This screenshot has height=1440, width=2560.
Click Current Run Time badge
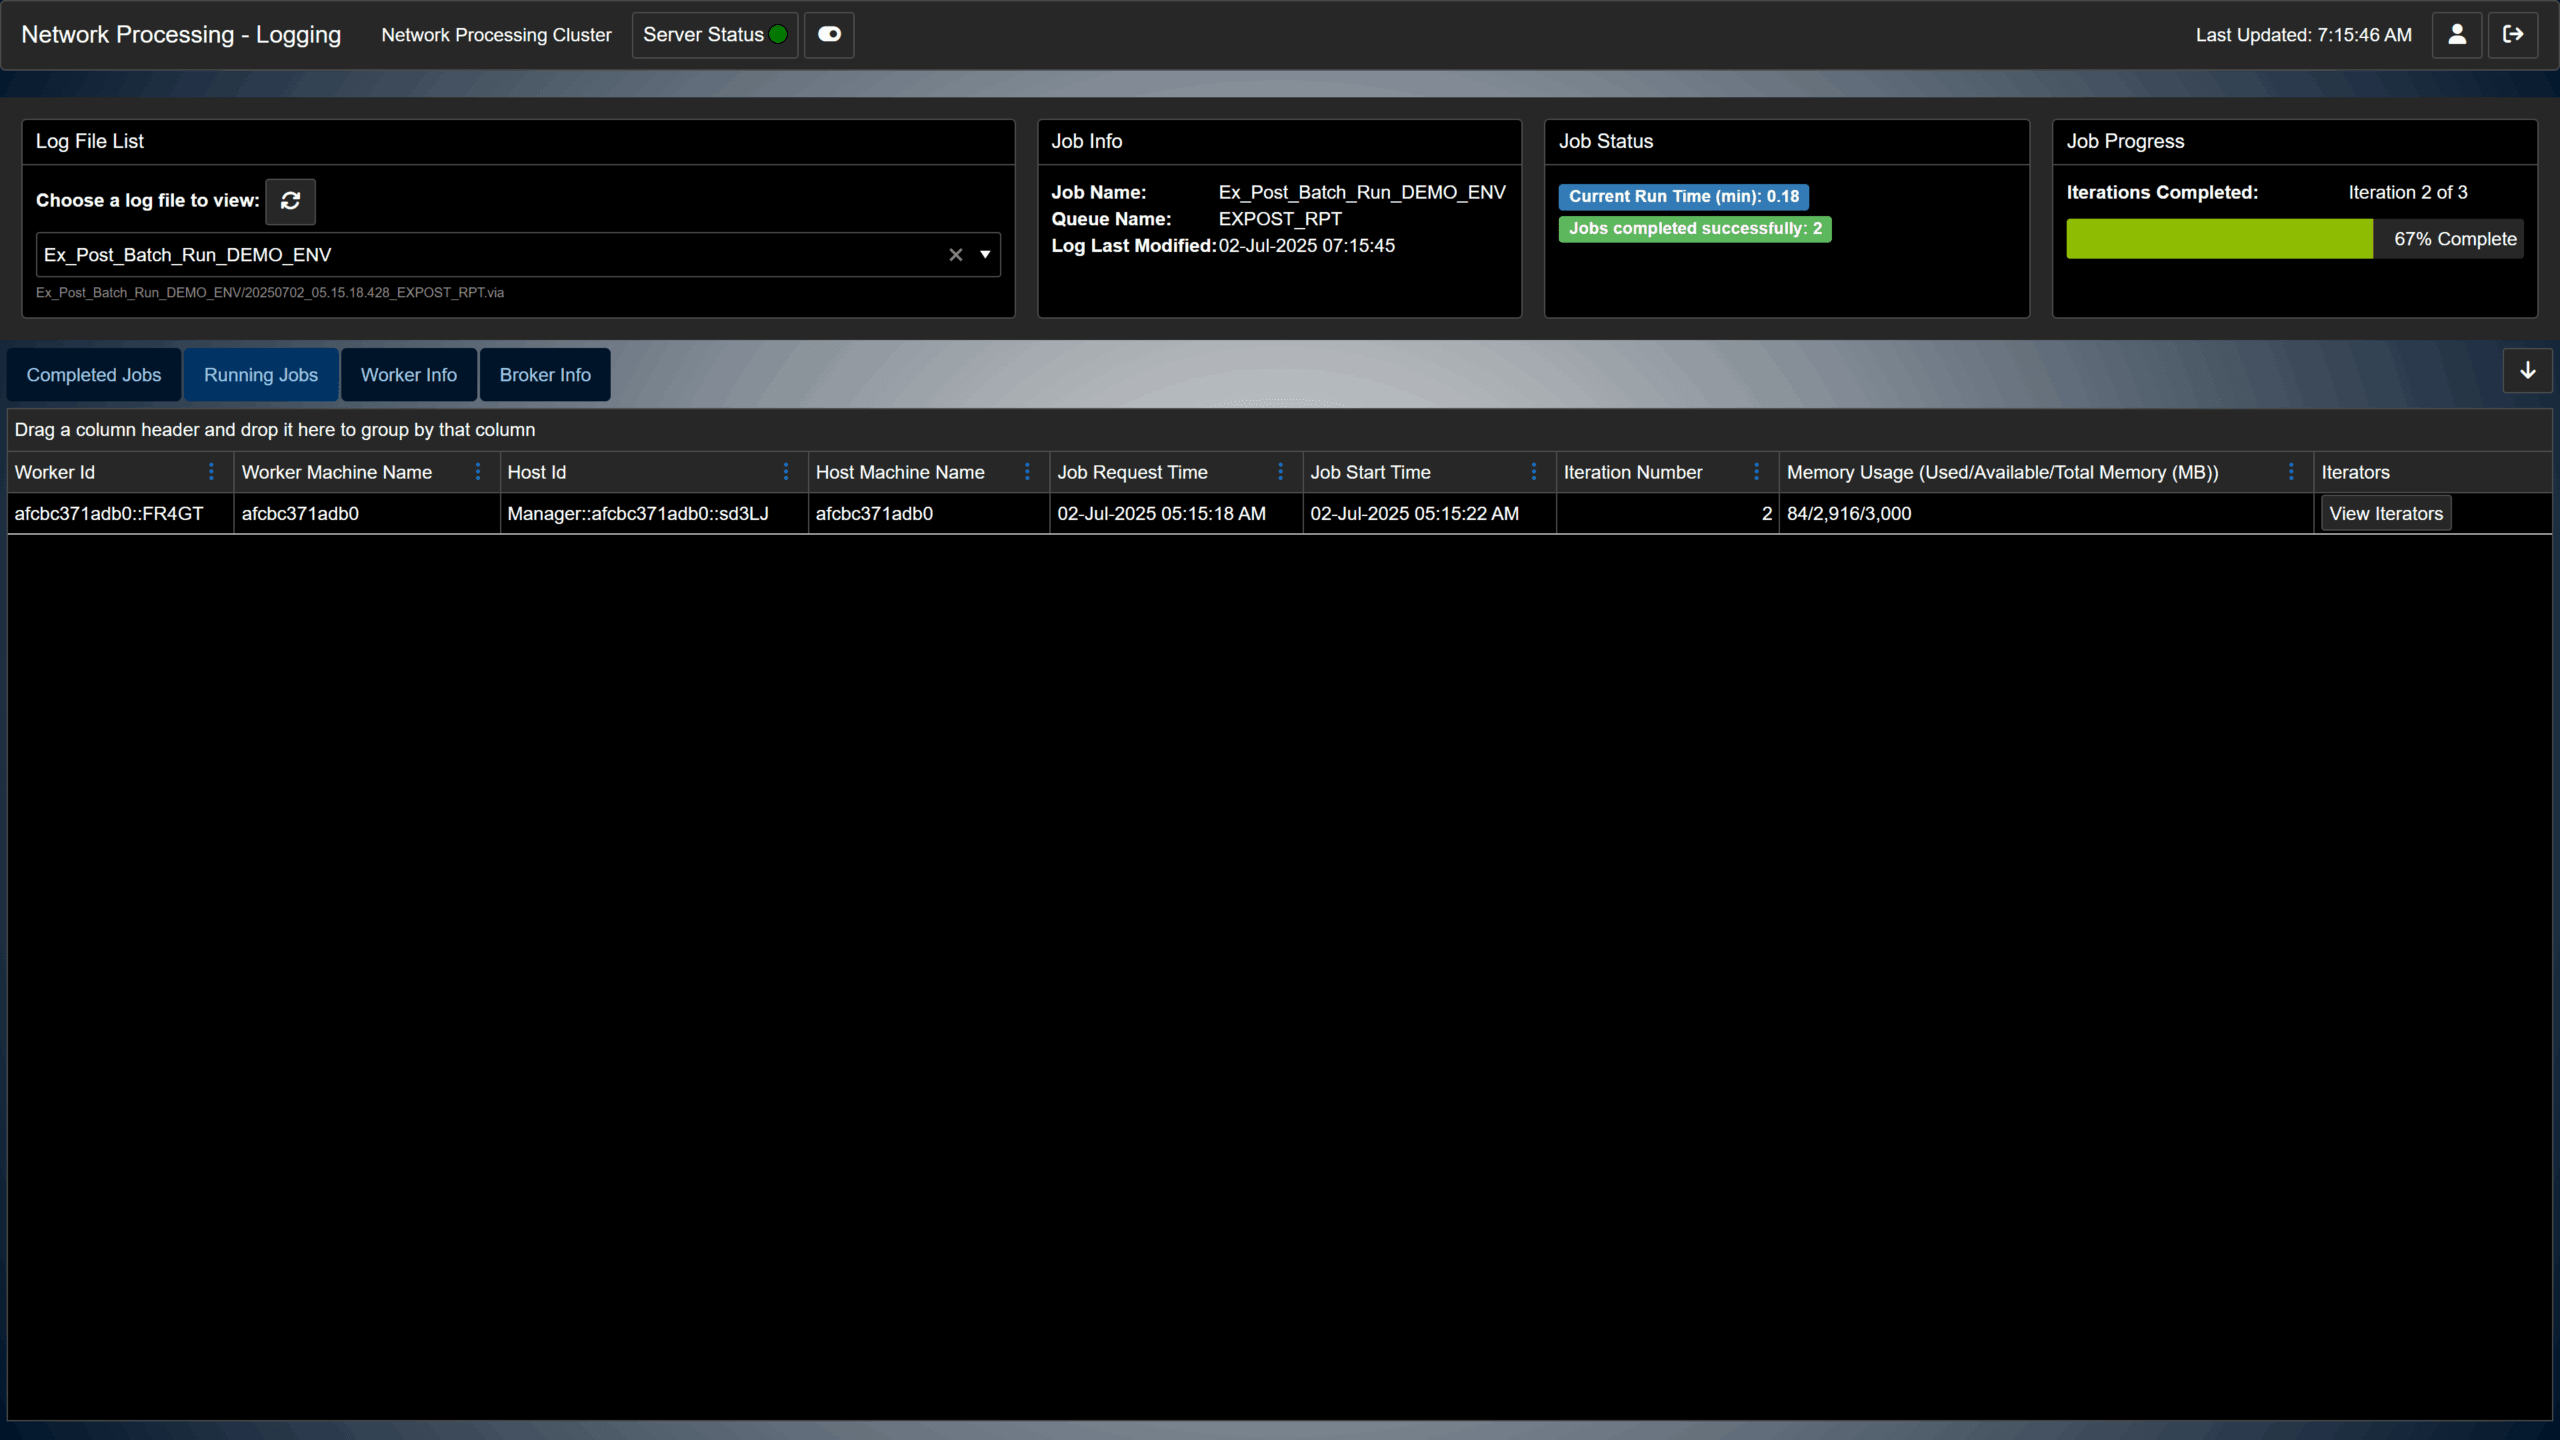1683,197
